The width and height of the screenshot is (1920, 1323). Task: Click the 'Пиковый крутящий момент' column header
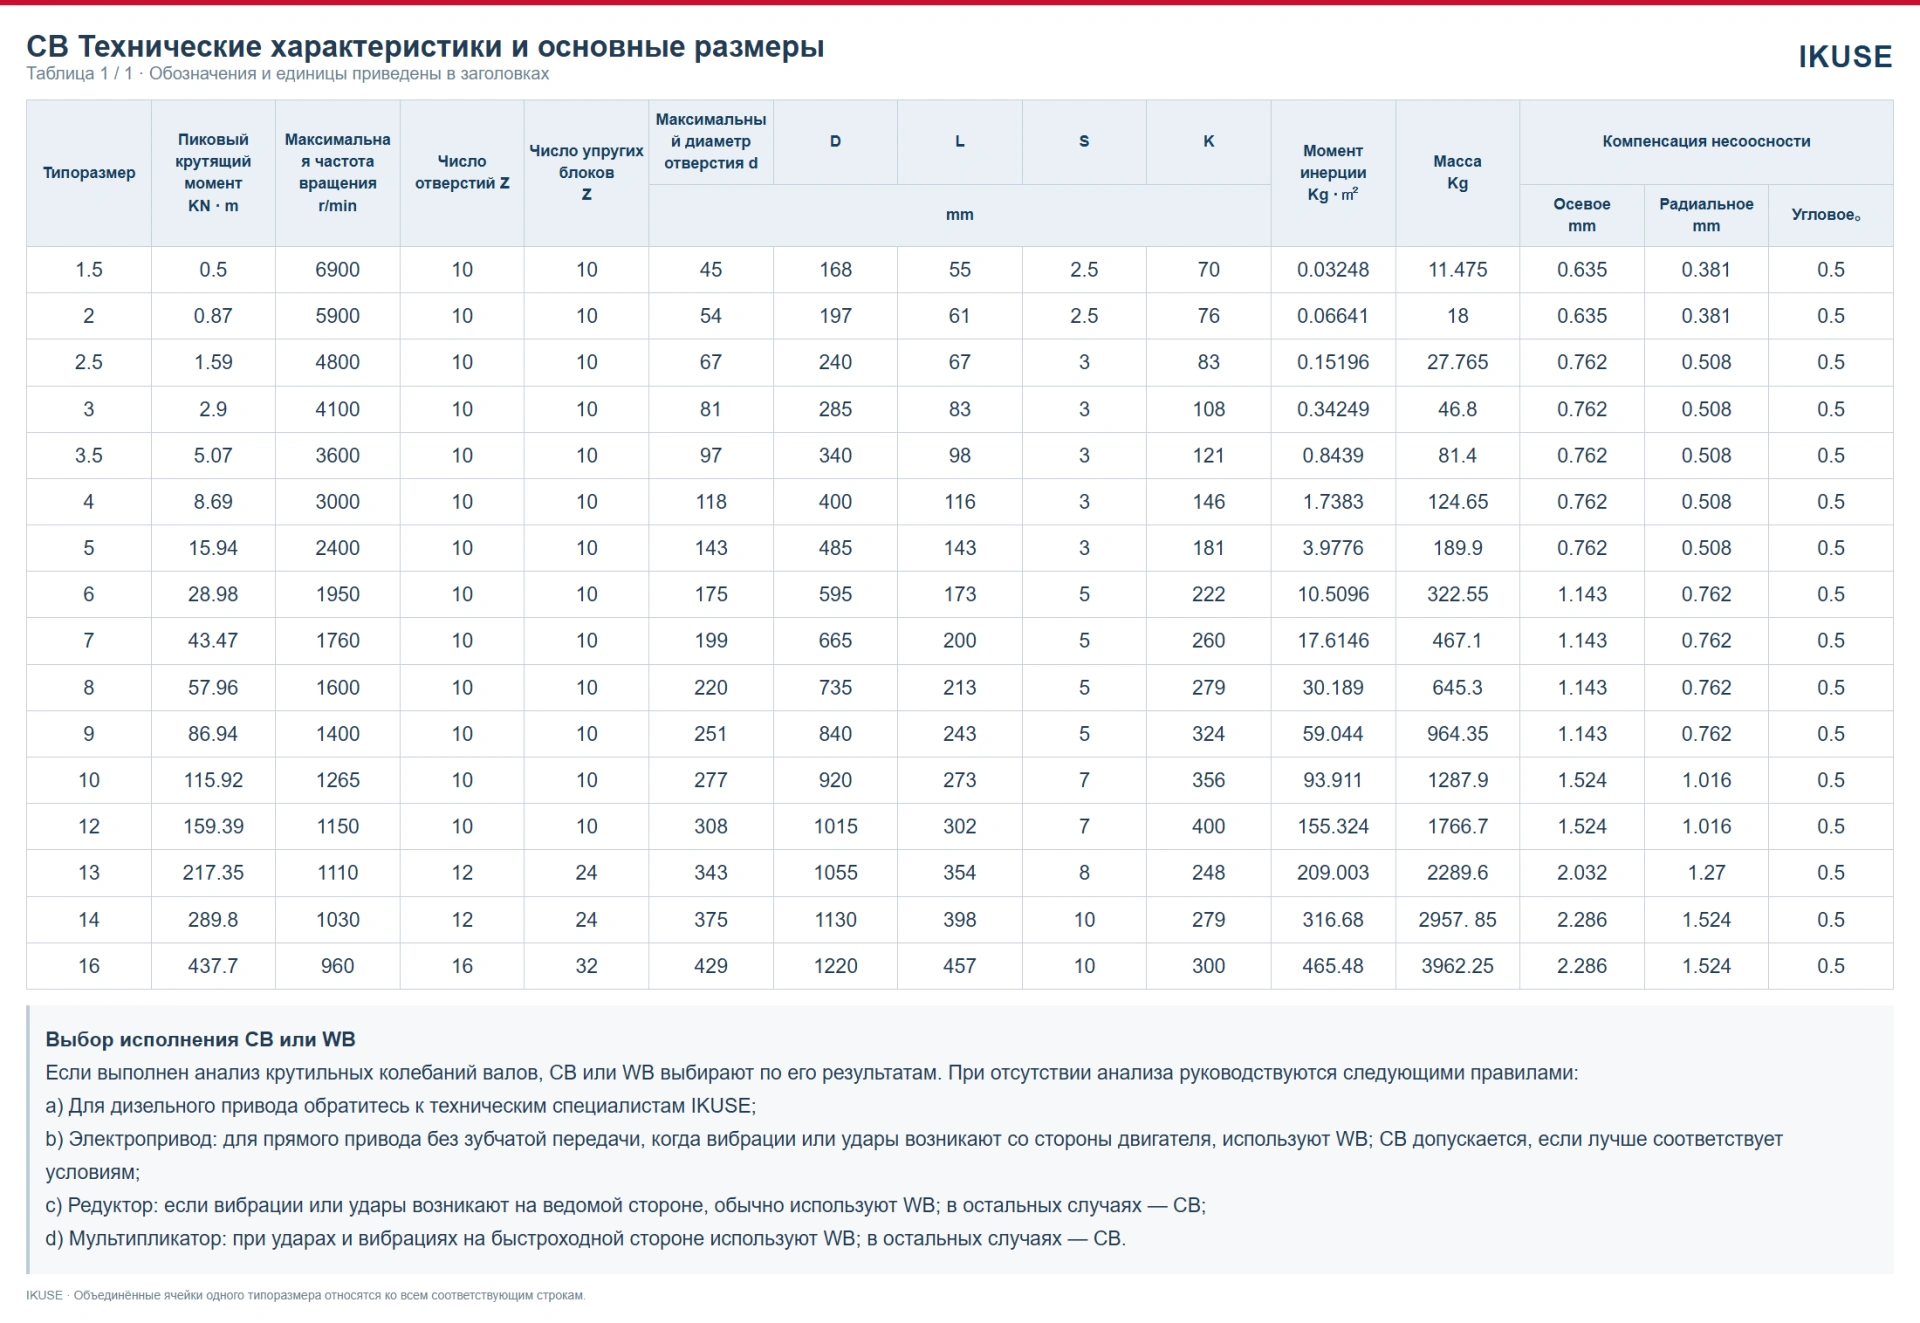click(213, 173)
